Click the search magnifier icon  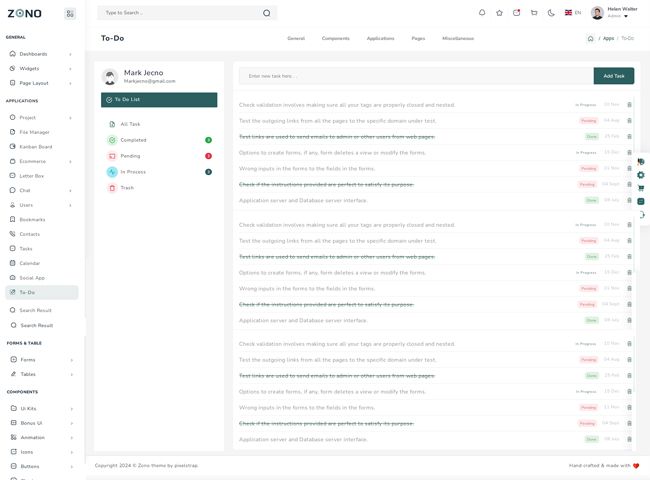(266, 13)
